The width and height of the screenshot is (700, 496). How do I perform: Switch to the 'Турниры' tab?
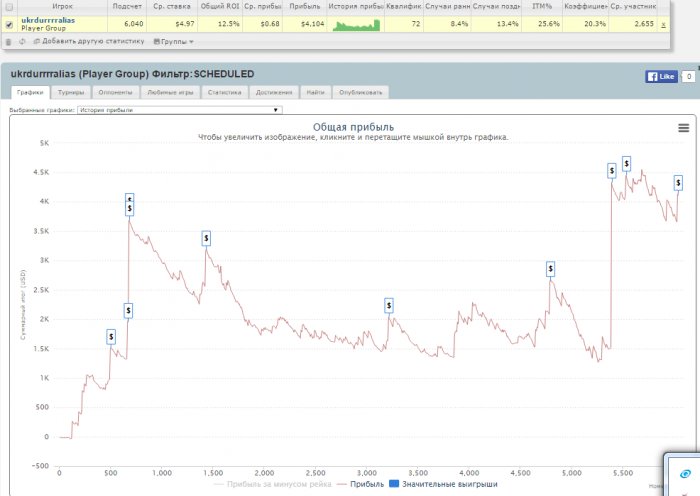click(72, 92)
